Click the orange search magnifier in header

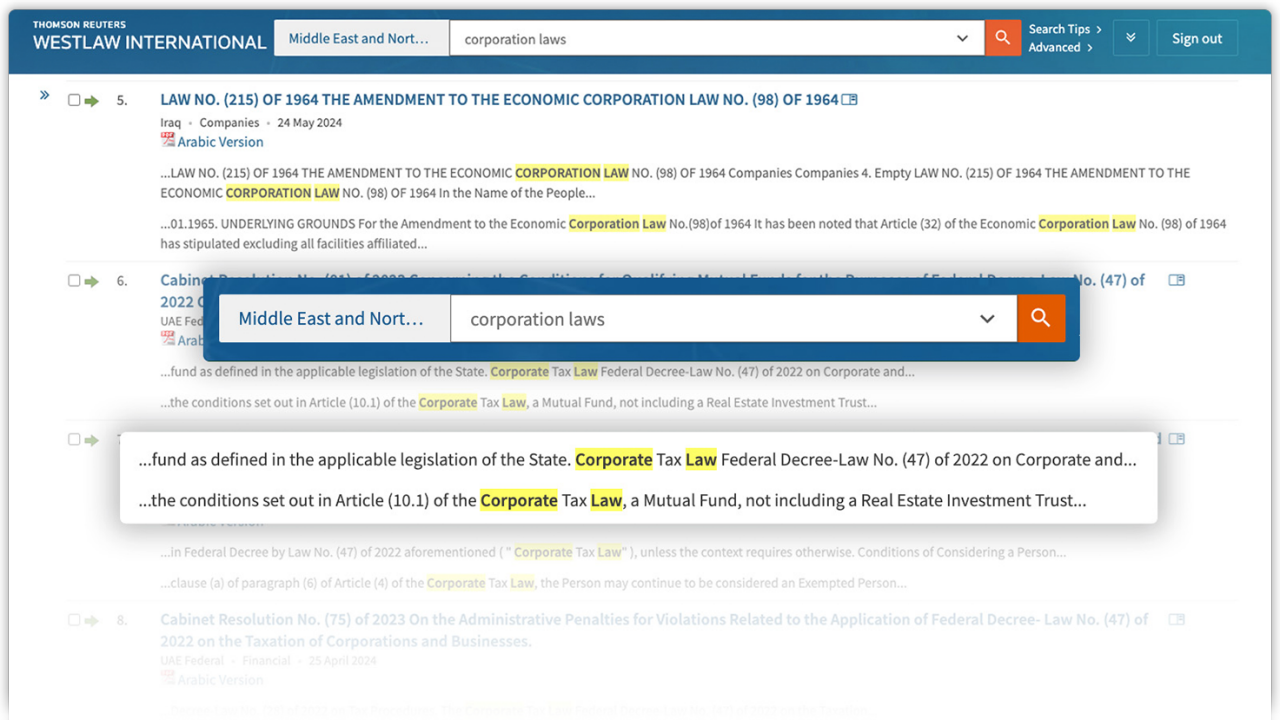(1003, 39)
